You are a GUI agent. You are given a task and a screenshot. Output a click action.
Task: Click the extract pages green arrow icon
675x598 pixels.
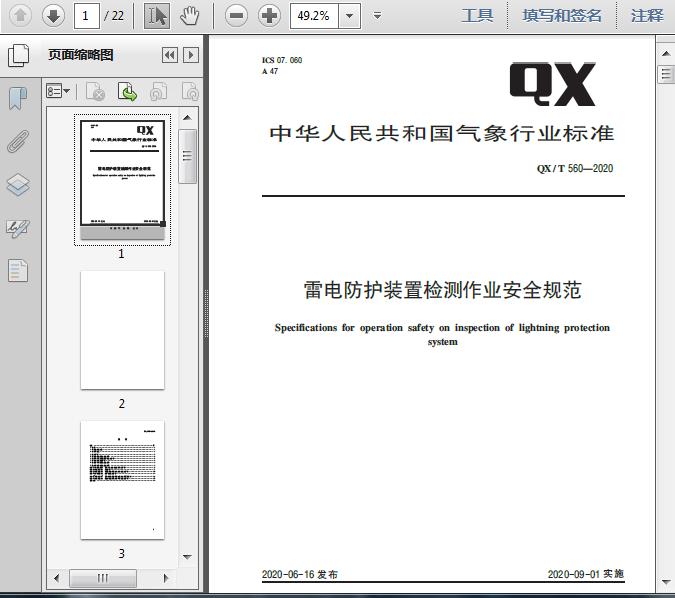coord(127,91)
